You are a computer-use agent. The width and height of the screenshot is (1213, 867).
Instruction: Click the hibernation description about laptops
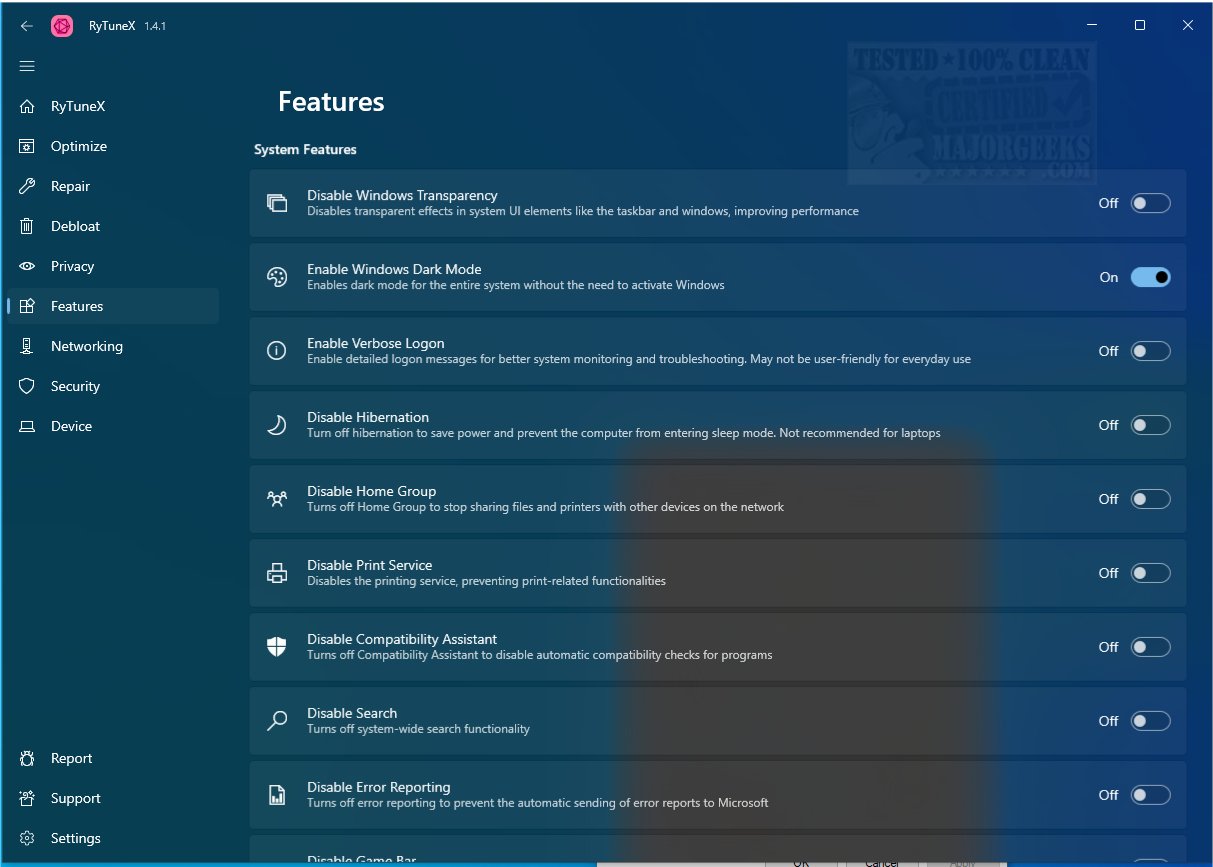(624, 433)
